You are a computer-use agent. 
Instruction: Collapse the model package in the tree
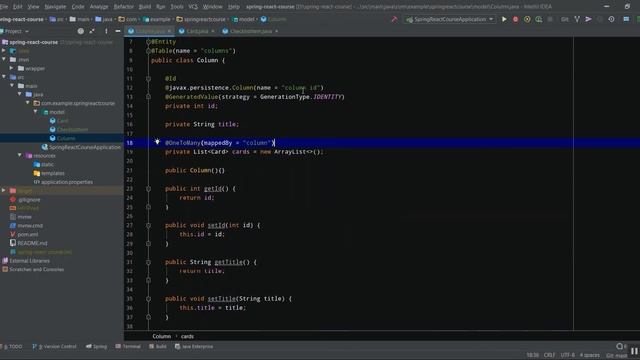pyautogui.click(x=36, y=112)
